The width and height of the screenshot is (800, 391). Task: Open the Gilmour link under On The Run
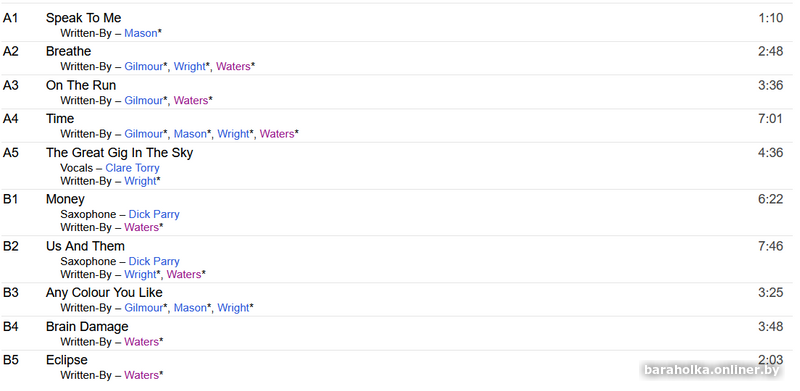pos(143,101)
